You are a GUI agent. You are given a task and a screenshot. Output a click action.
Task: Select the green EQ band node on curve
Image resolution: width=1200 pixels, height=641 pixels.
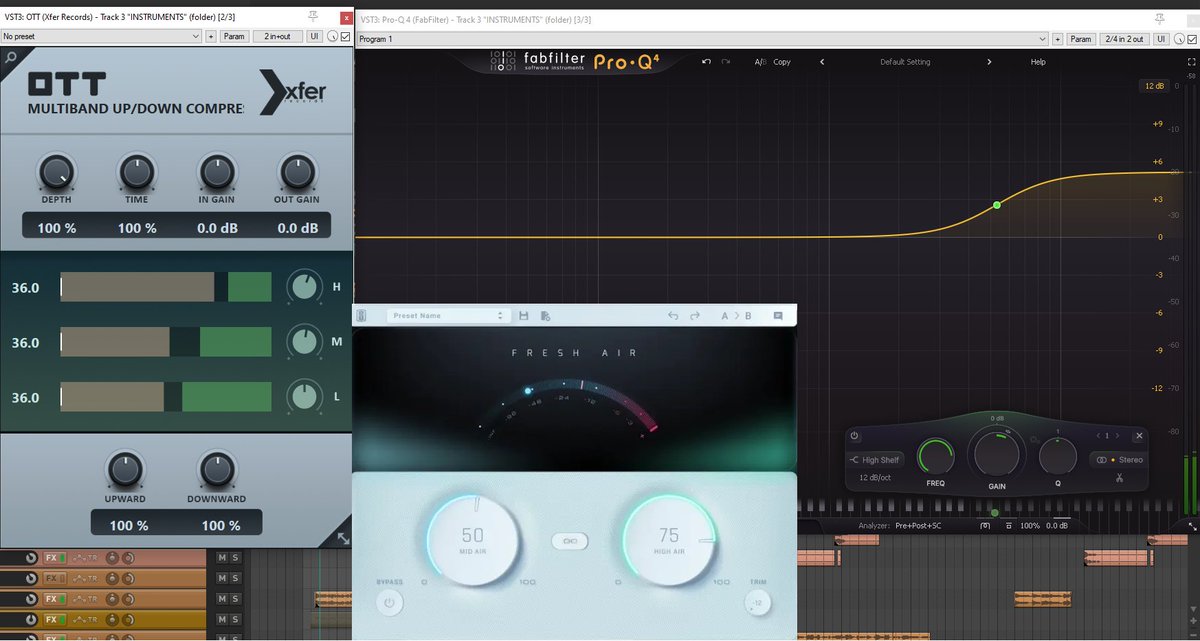tap(996, 205)
